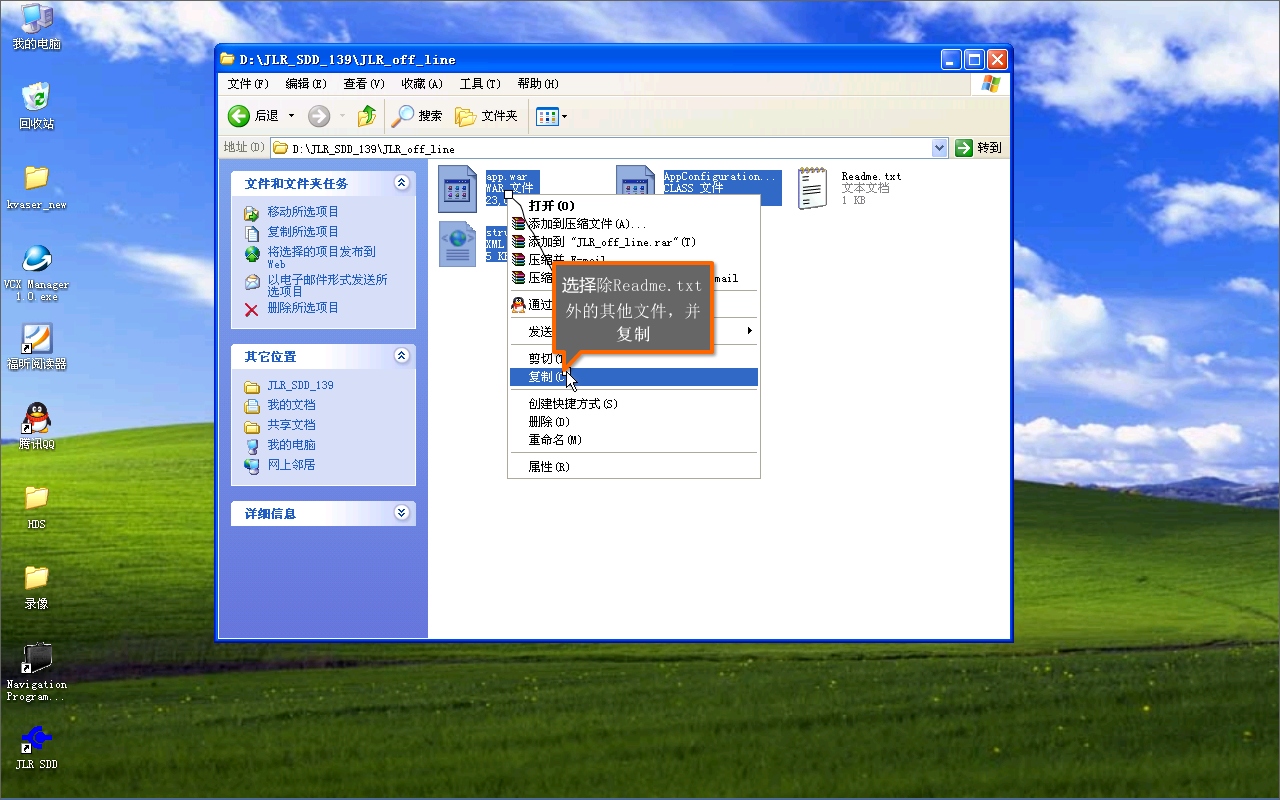Select the XML globe file icon
The width and height of the screenshot is (1280, 800).
click(x=457, y=244)
